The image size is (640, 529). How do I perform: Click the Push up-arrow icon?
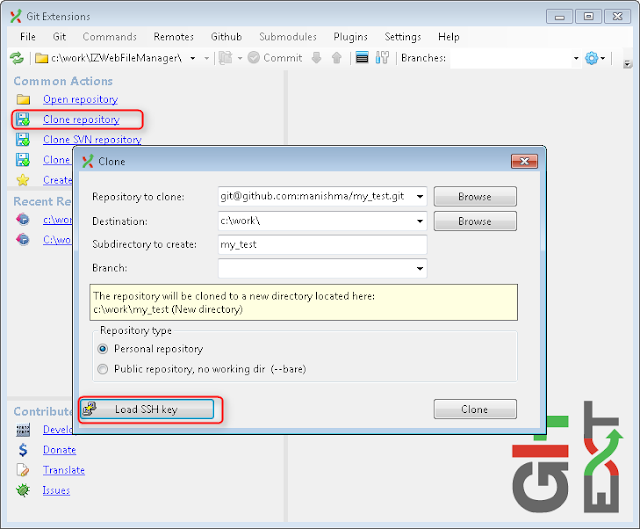(x=337, y=58)
